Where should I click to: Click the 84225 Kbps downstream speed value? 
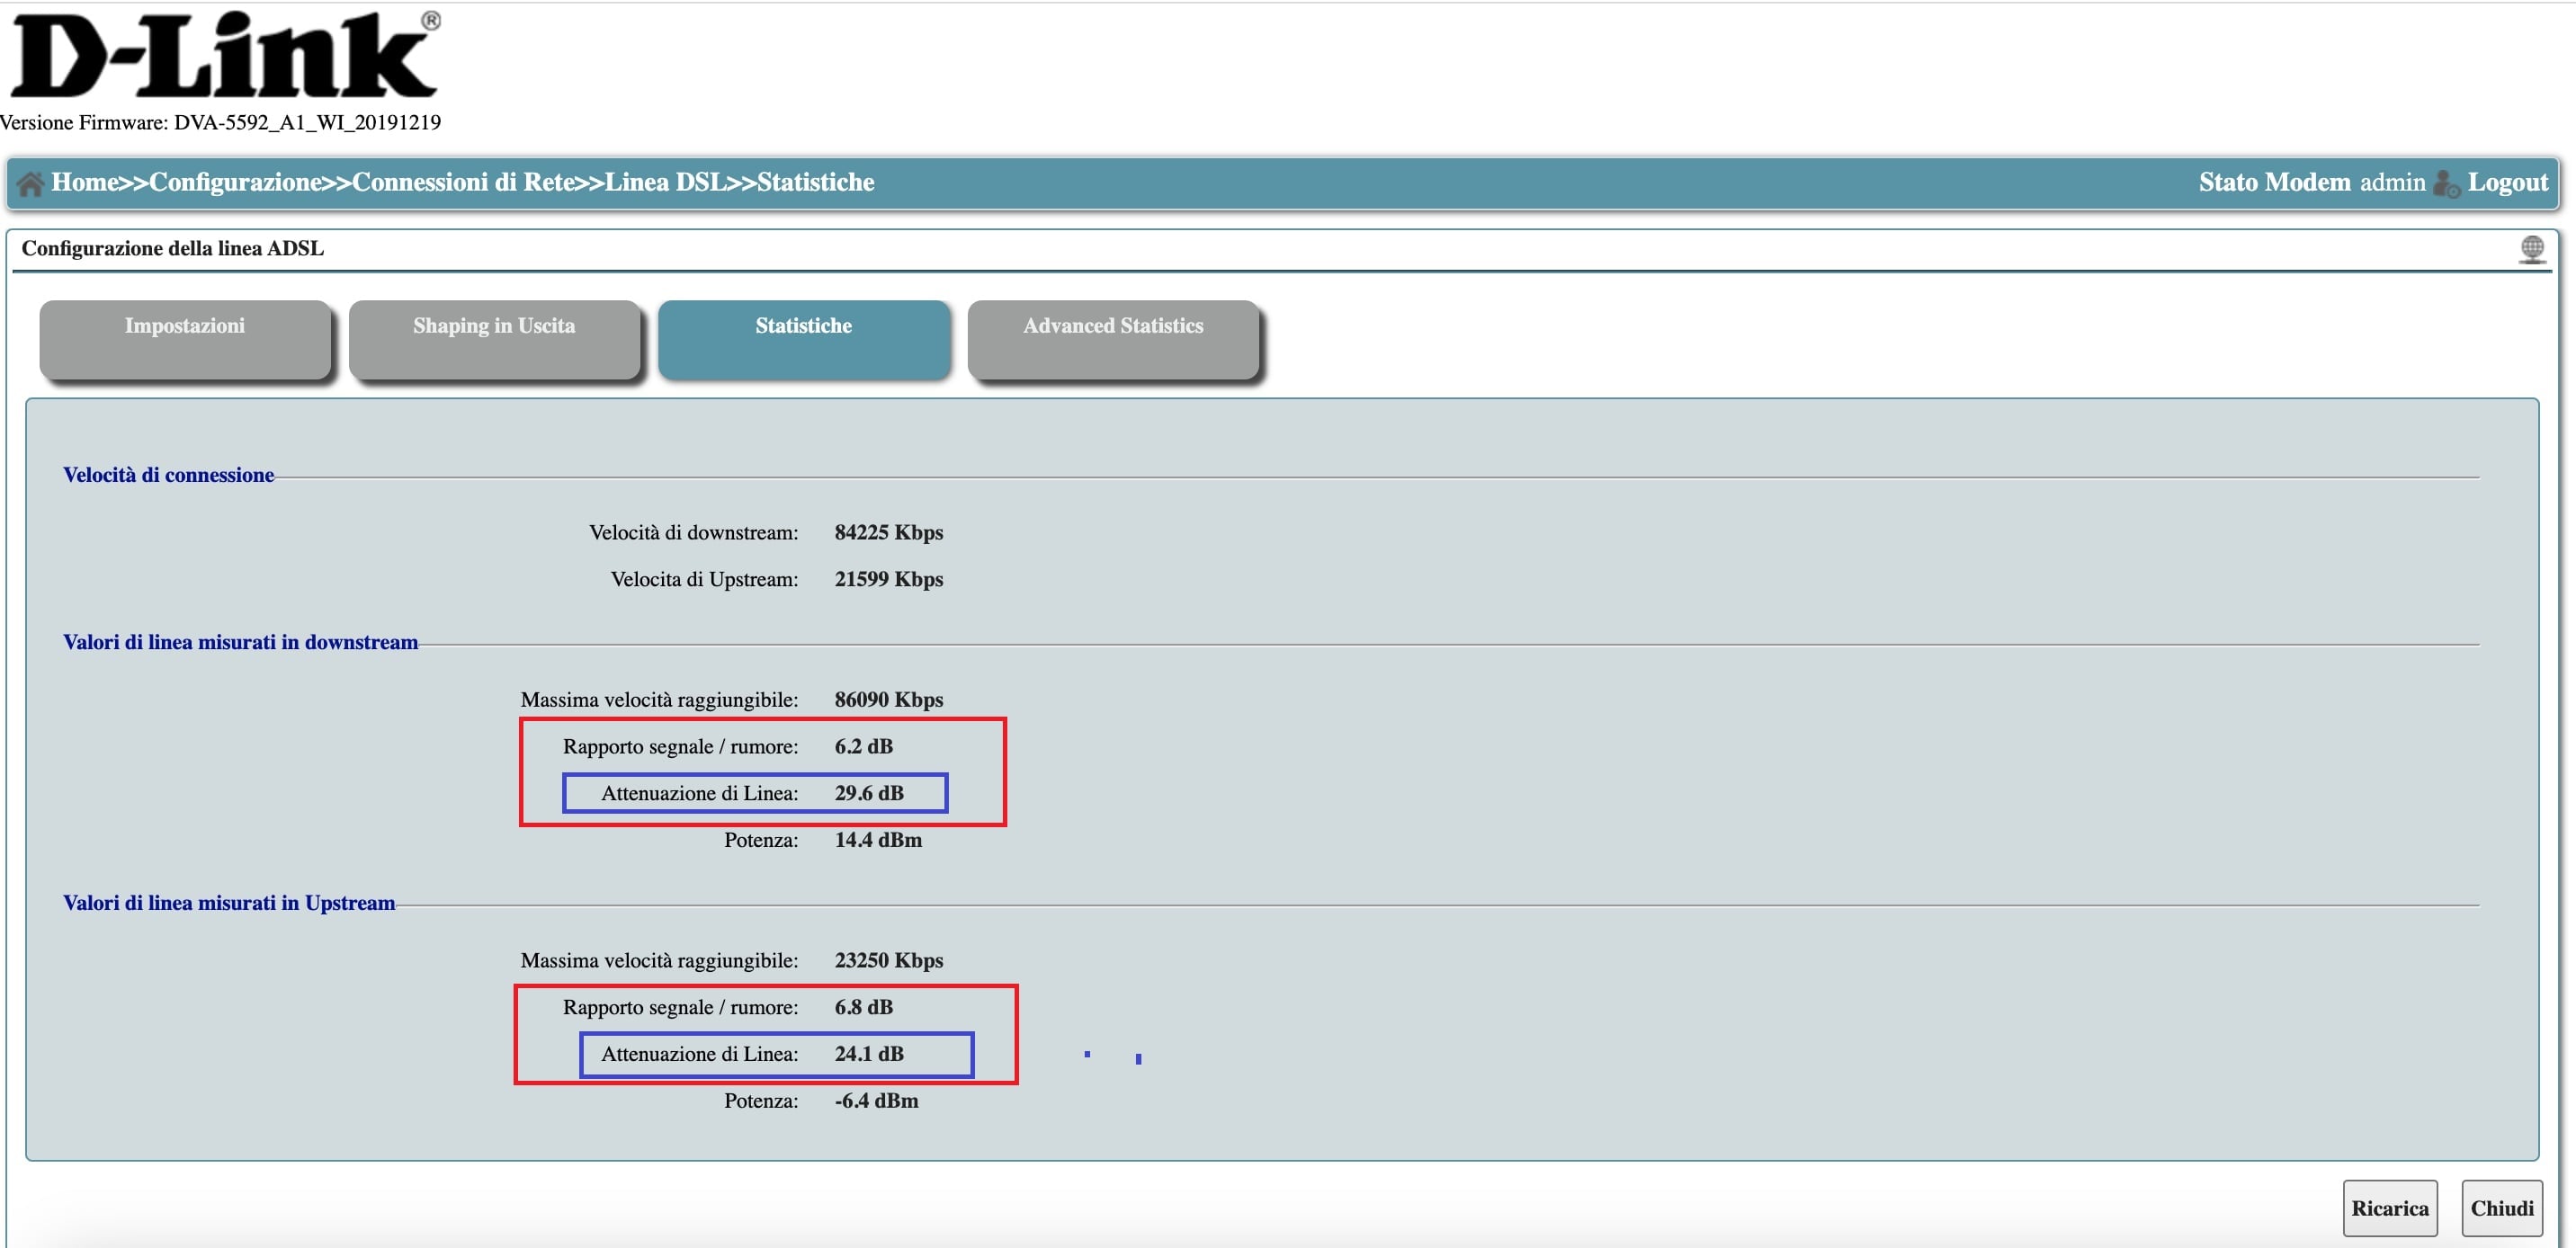point(888,532)
